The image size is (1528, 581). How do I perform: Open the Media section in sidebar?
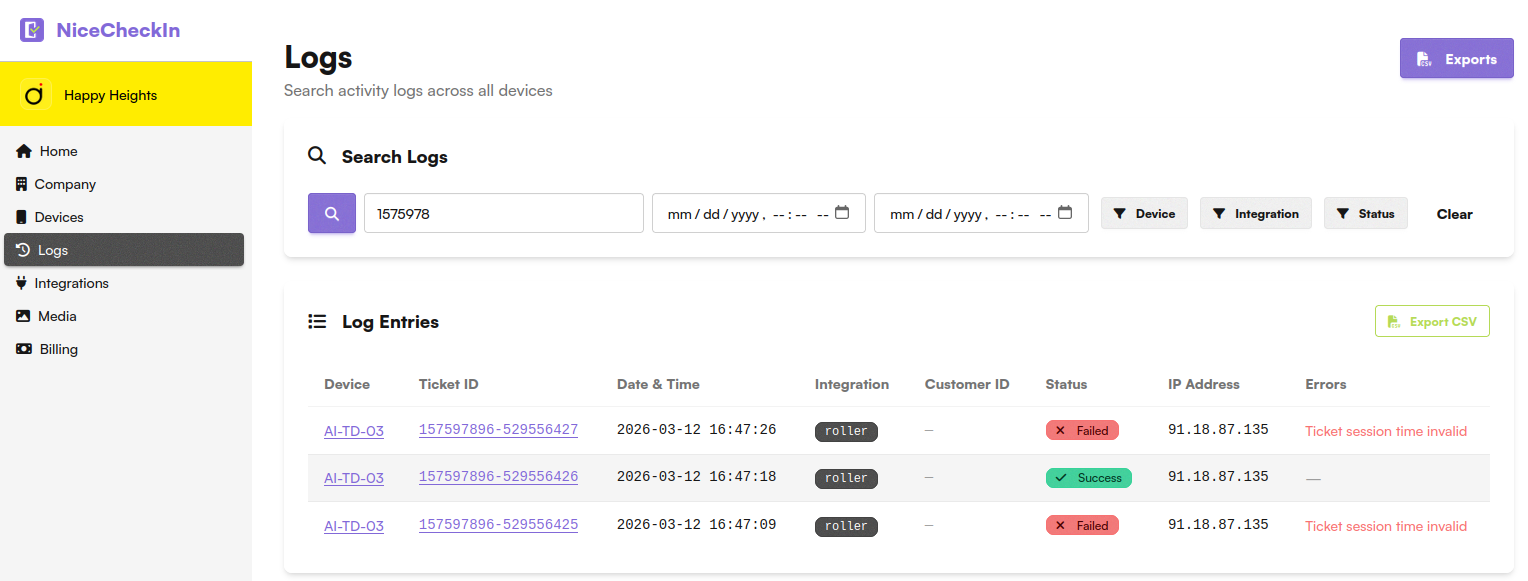[56, 316]
